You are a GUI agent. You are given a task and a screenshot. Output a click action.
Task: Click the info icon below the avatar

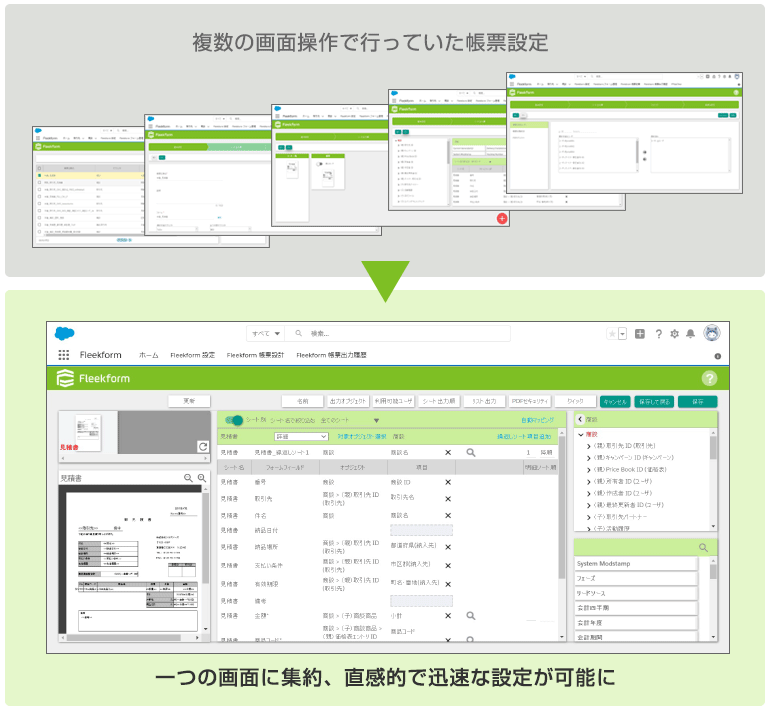[x=717, y=356]
